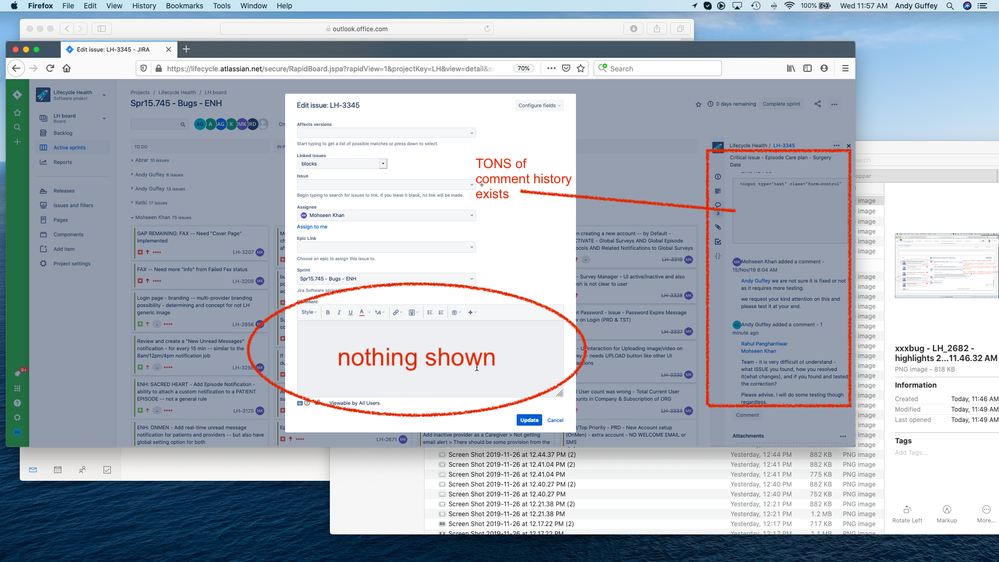999x562 pixels.
Task: Open Backlog in Jira project nav
Action: [62, 133]
